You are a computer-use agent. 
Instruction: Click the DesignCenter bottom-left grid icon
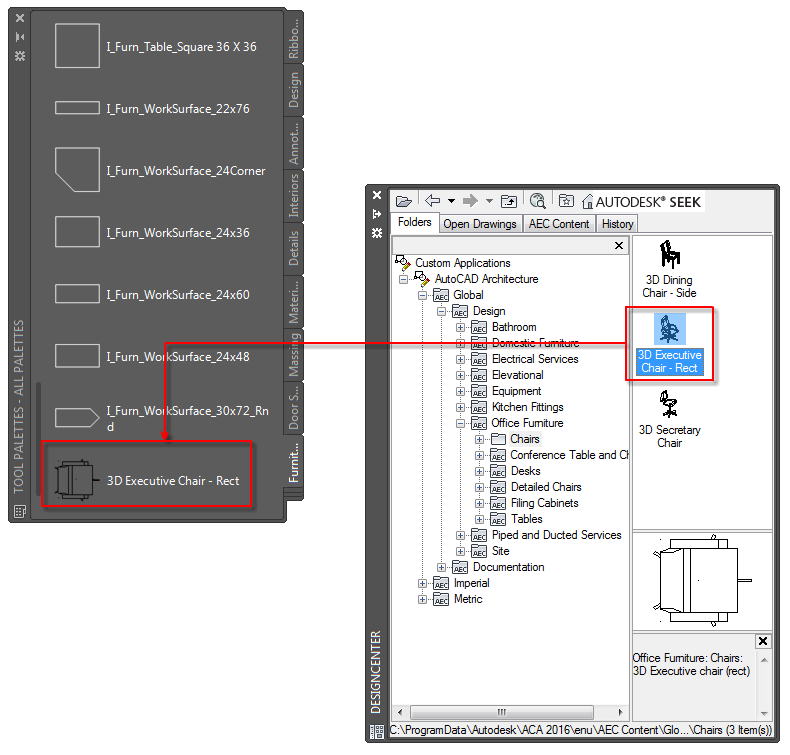pyautogui.click(x=376, y=731)
